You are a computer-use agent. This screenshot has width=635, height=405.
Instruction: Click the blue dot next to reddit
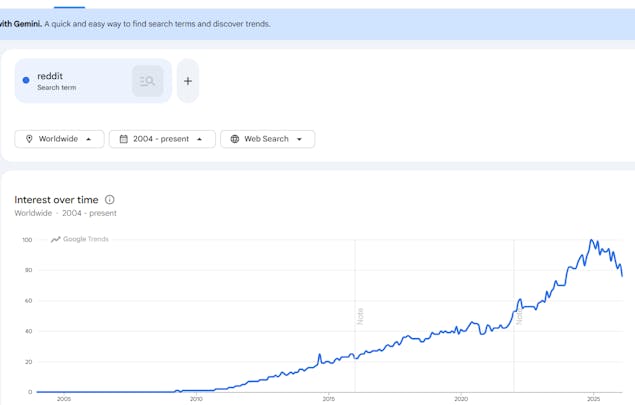26,80
